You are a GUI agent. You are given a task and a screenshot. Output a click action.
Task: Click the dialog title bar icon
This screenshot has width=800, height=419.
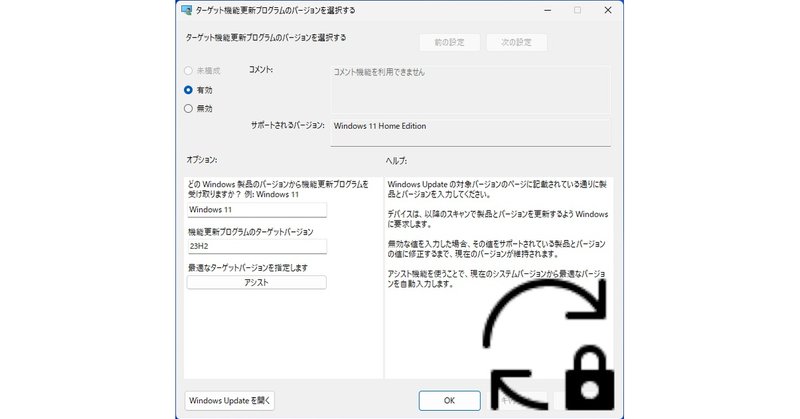tap(187, 10)
